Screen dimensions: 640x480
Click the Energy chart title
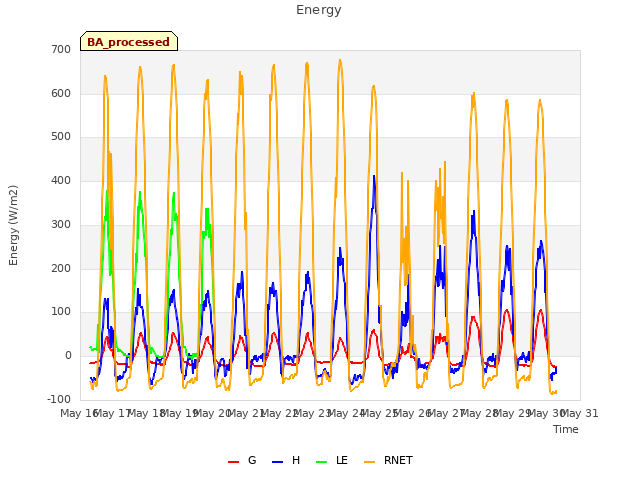tap(319, 10)
